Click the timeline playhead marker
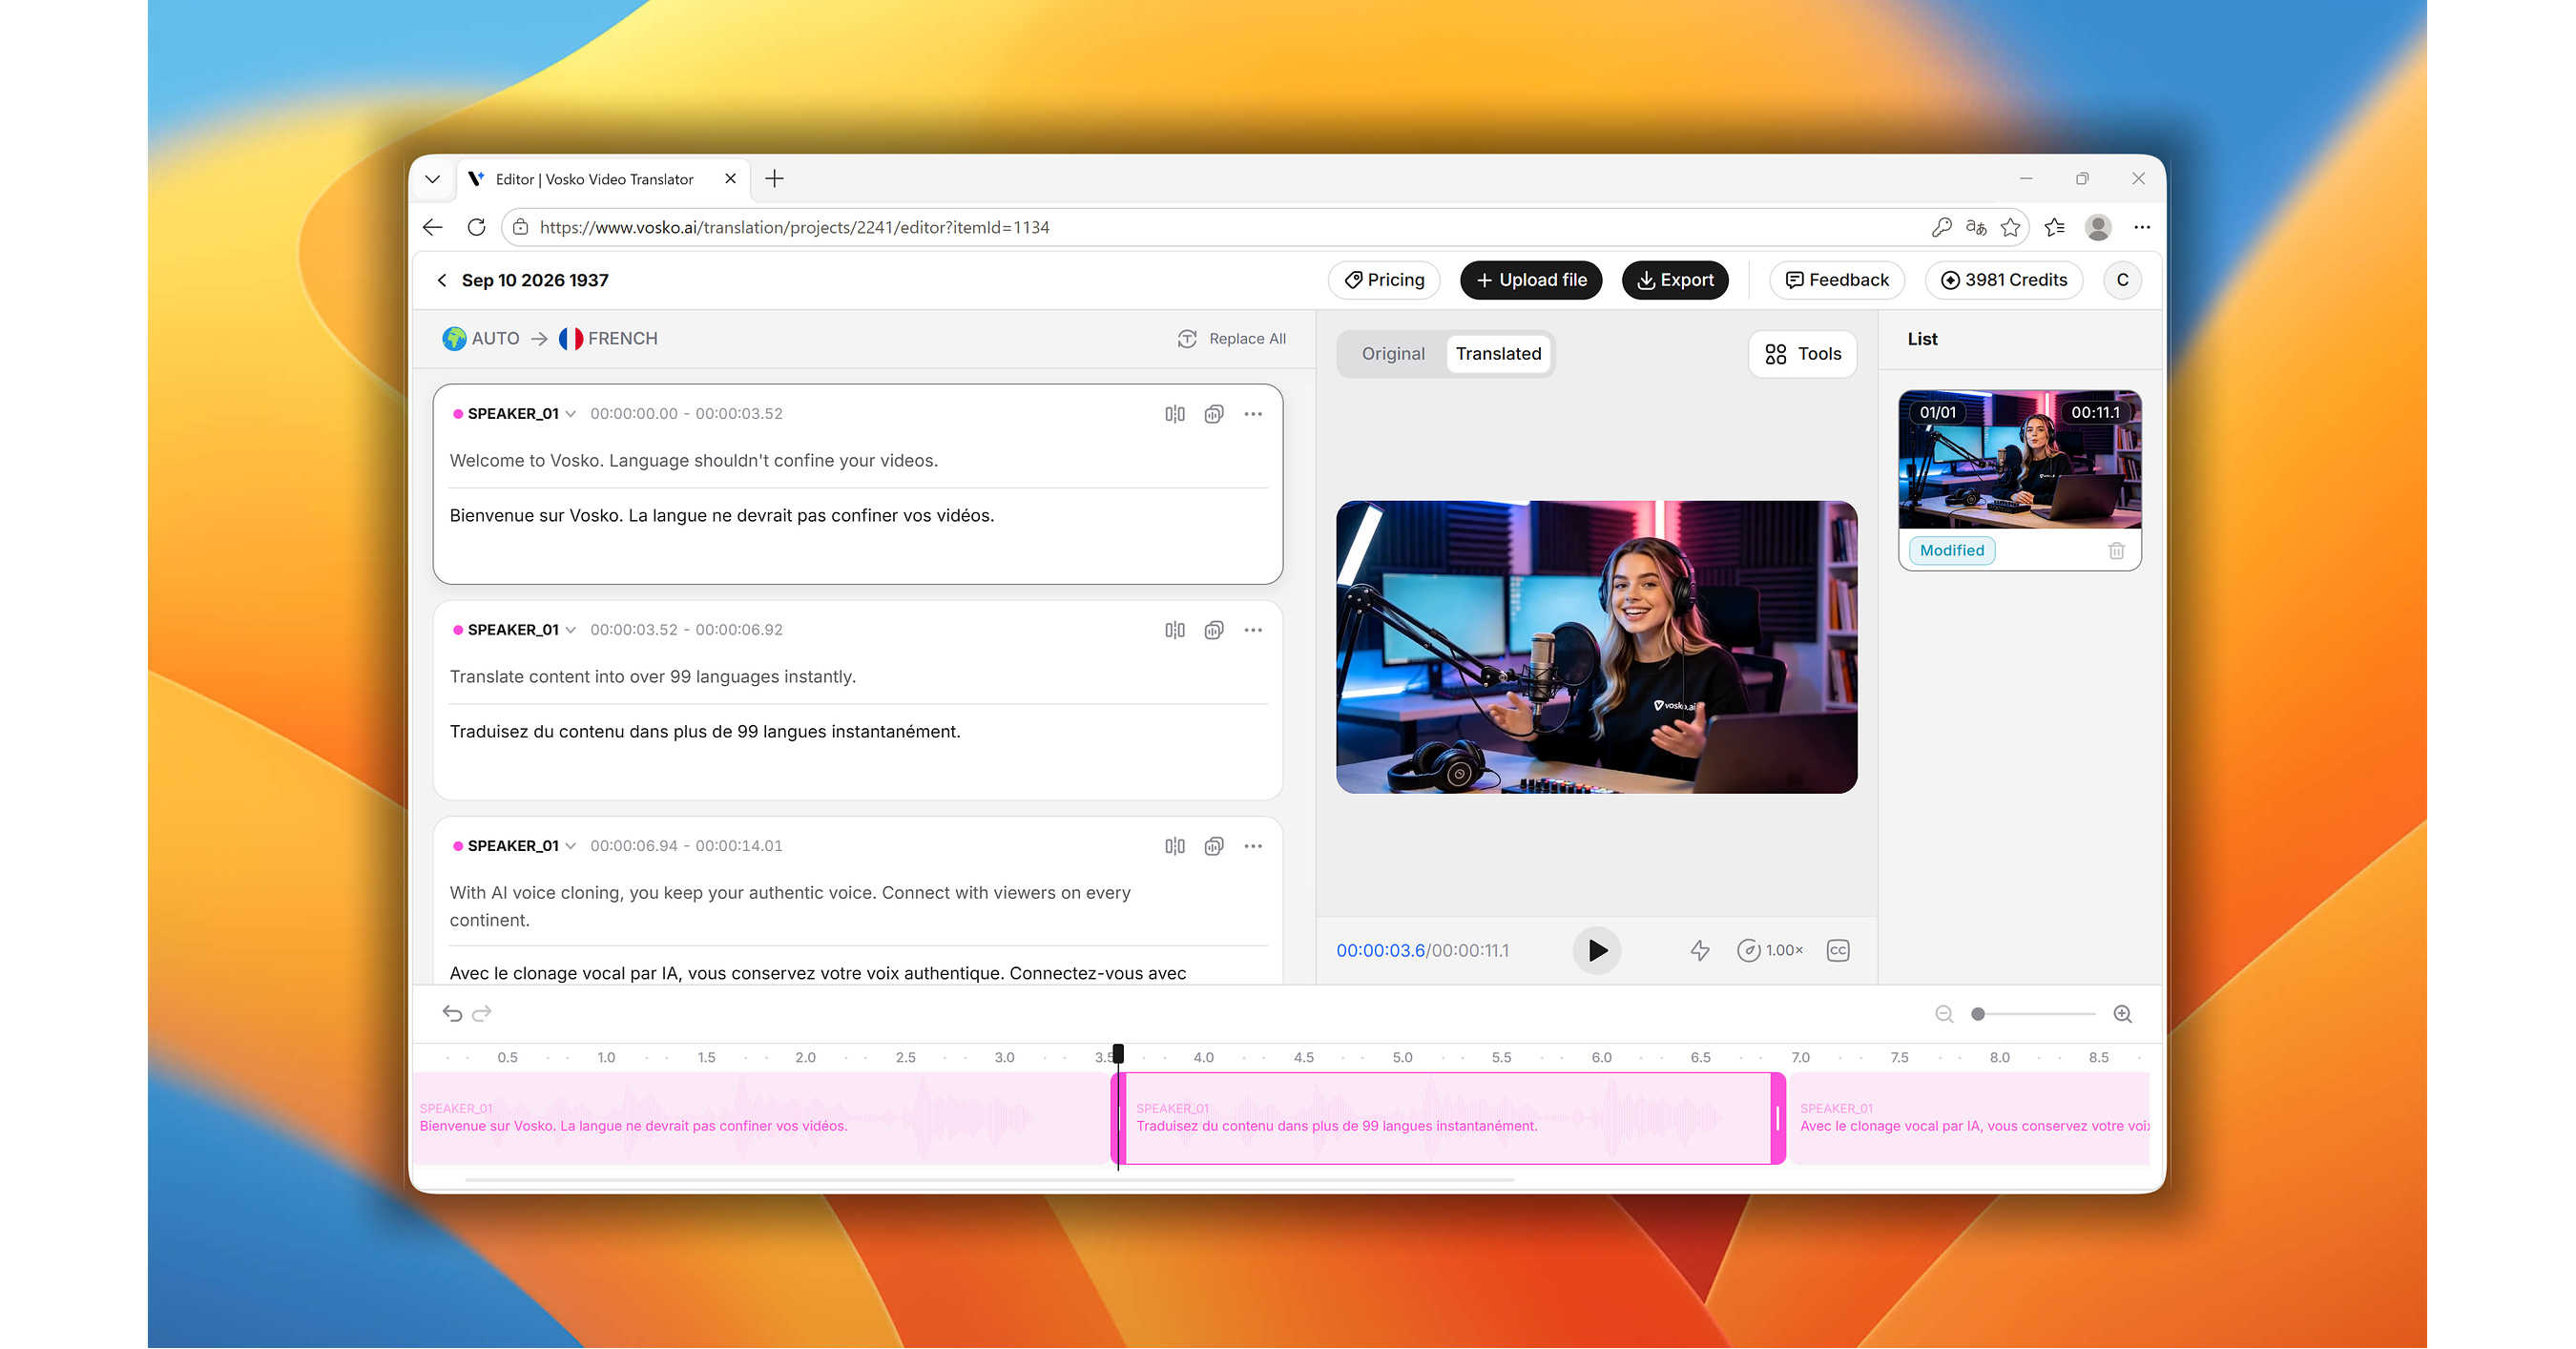The image size is (2576, 1349). pyautogui.click(x=1118, y=1054)
